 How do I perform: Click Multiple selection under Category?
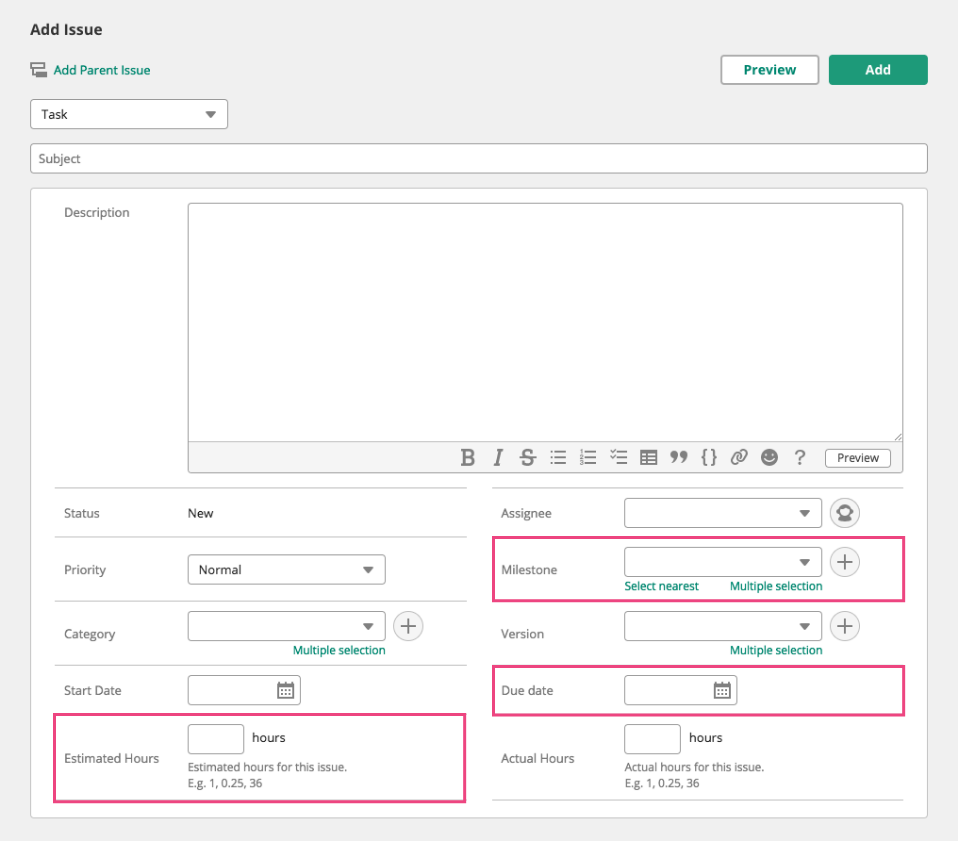point(339,650)
